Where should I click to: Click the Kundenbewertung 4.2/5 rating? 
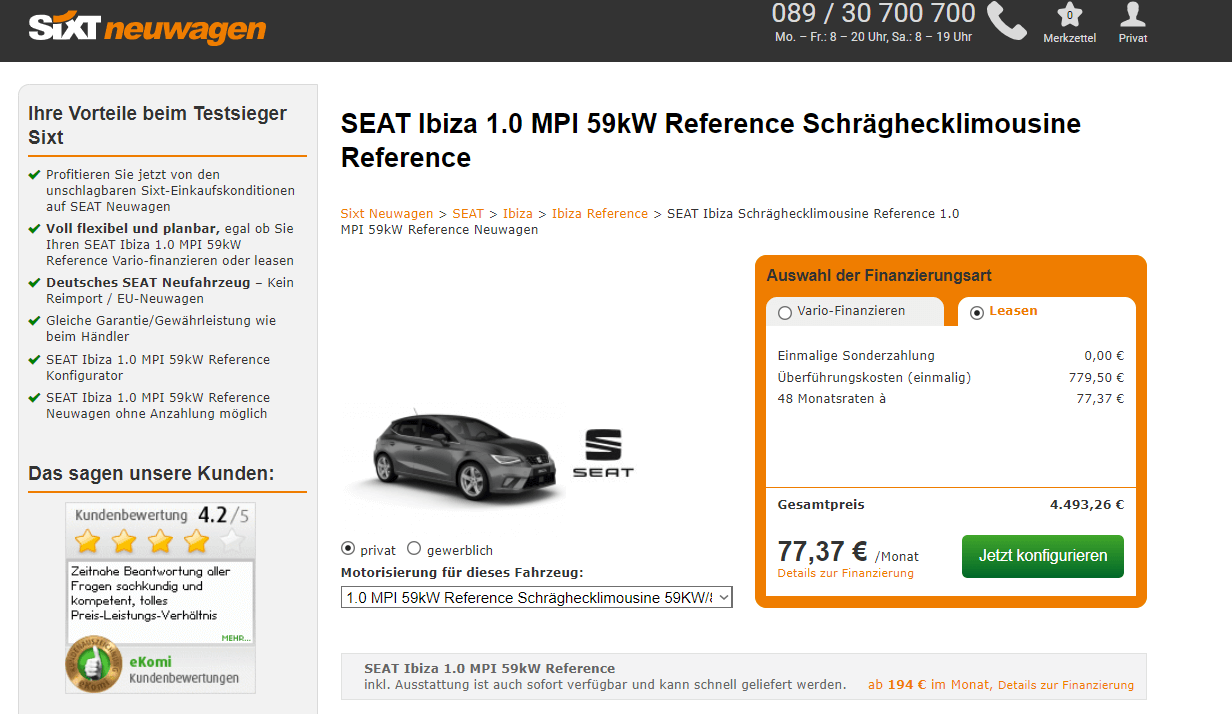(x=161, y=515)
